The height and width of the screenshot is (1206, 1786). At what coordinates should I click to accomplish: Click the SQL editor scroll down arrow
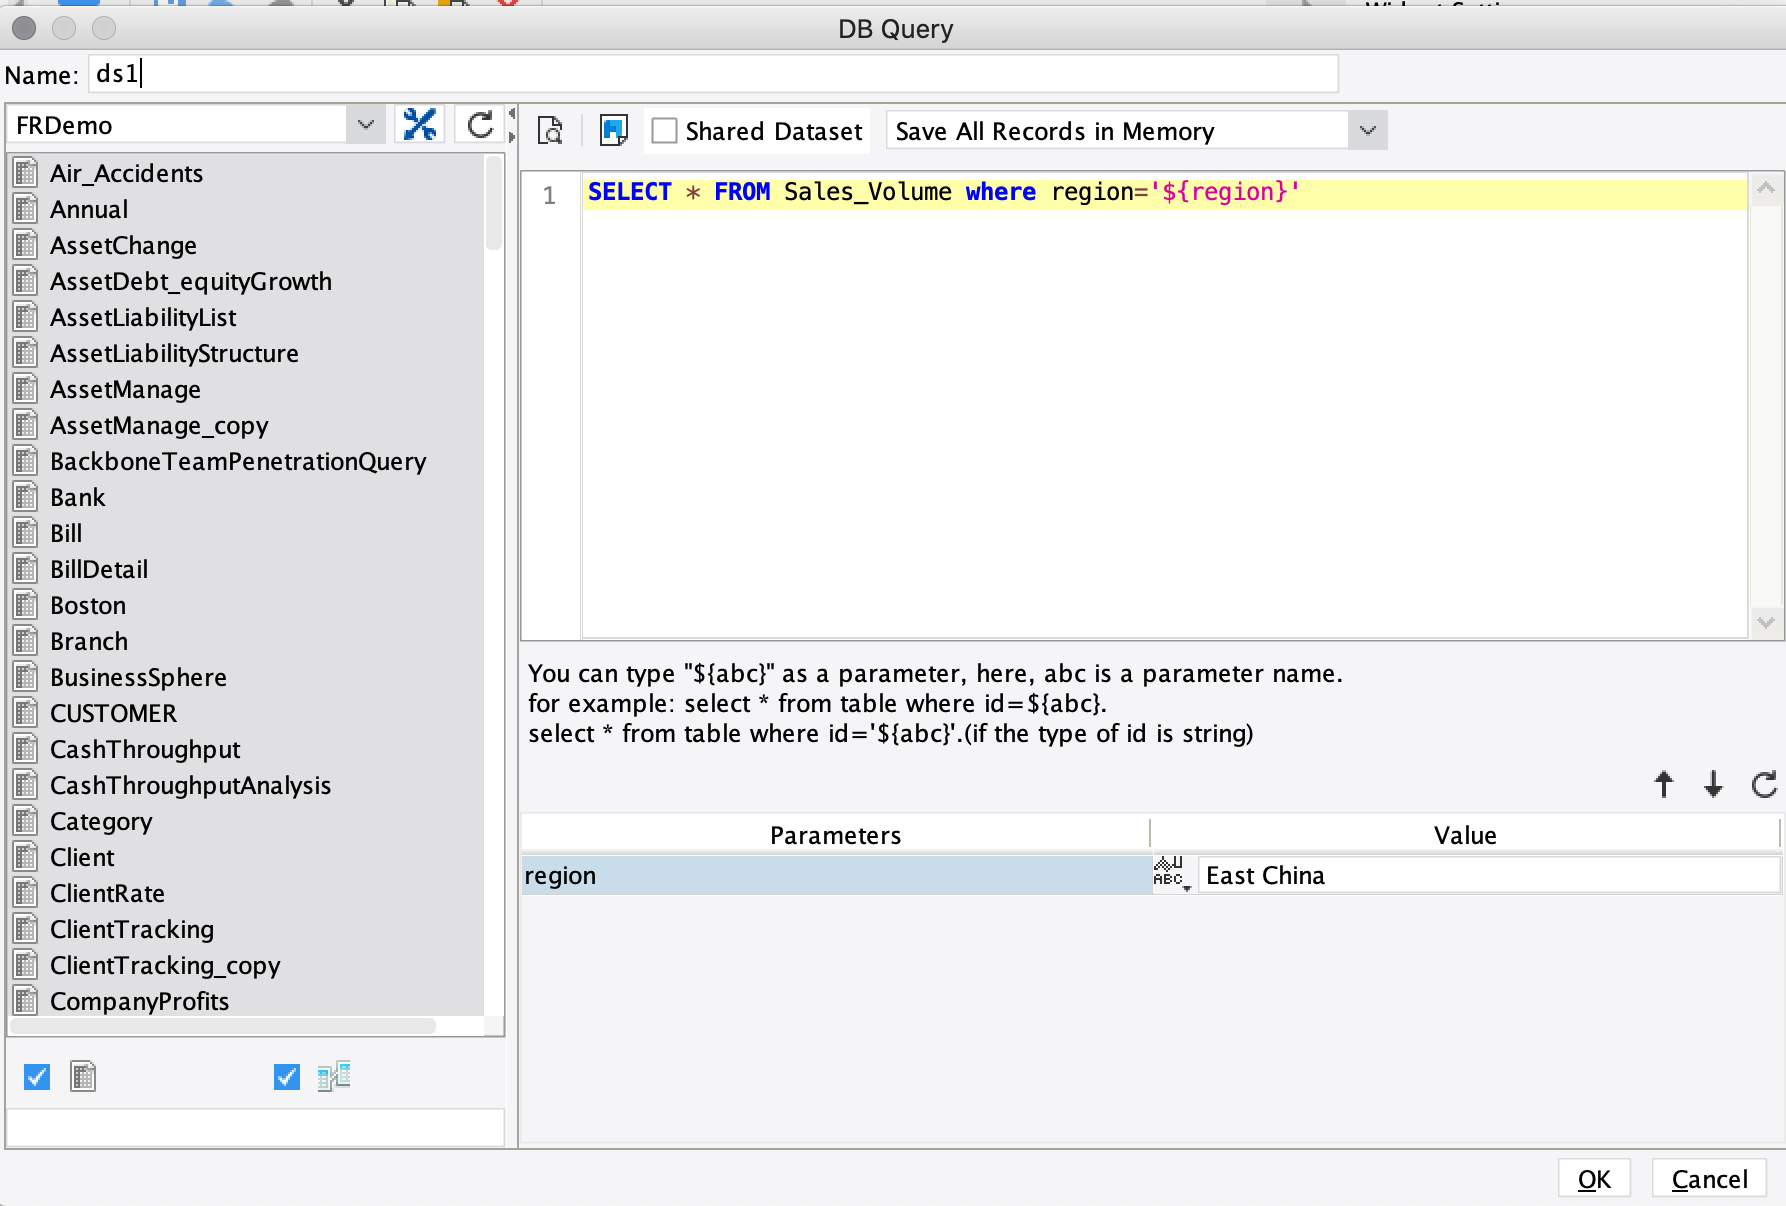(1765, 623)
